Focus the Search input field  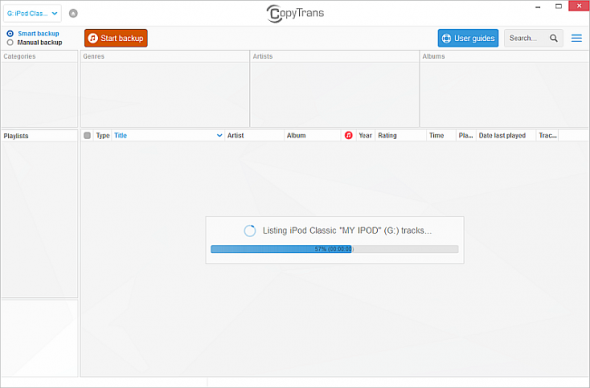(527, 38)
